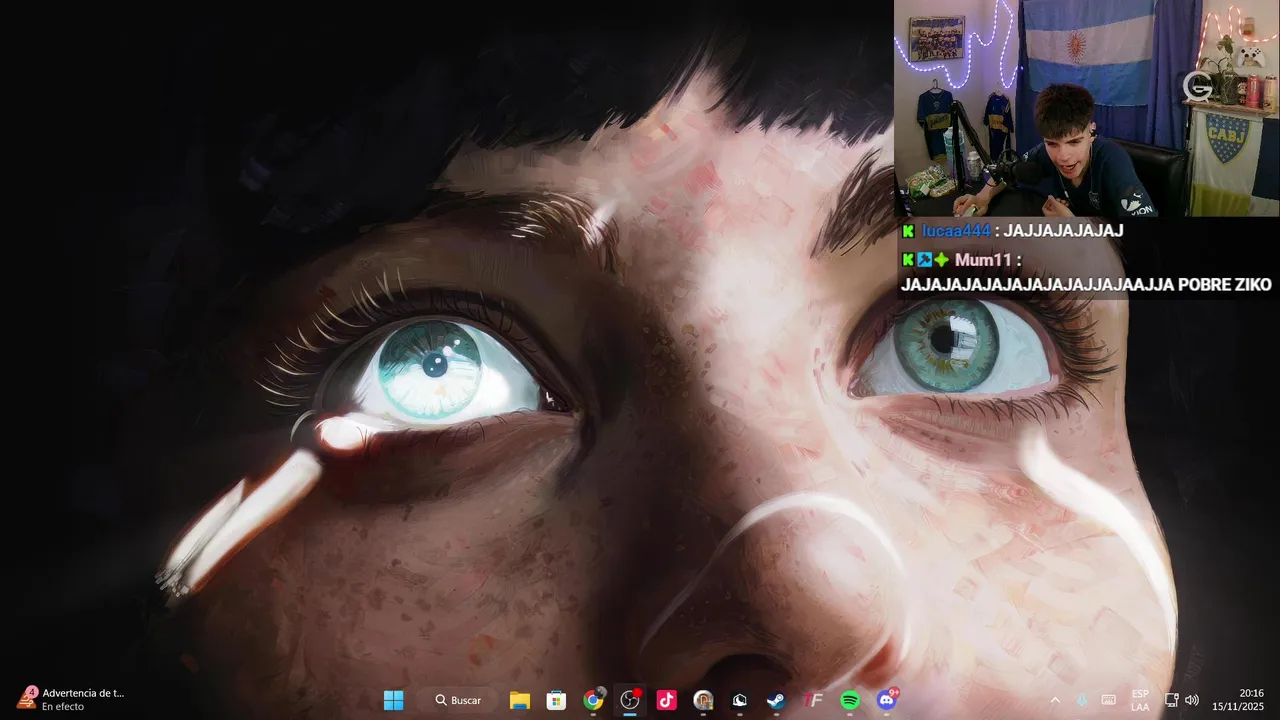Expand the hidden system tray icons
This screenshot has width=1280, height=720.
click(x=1054, y=700)
